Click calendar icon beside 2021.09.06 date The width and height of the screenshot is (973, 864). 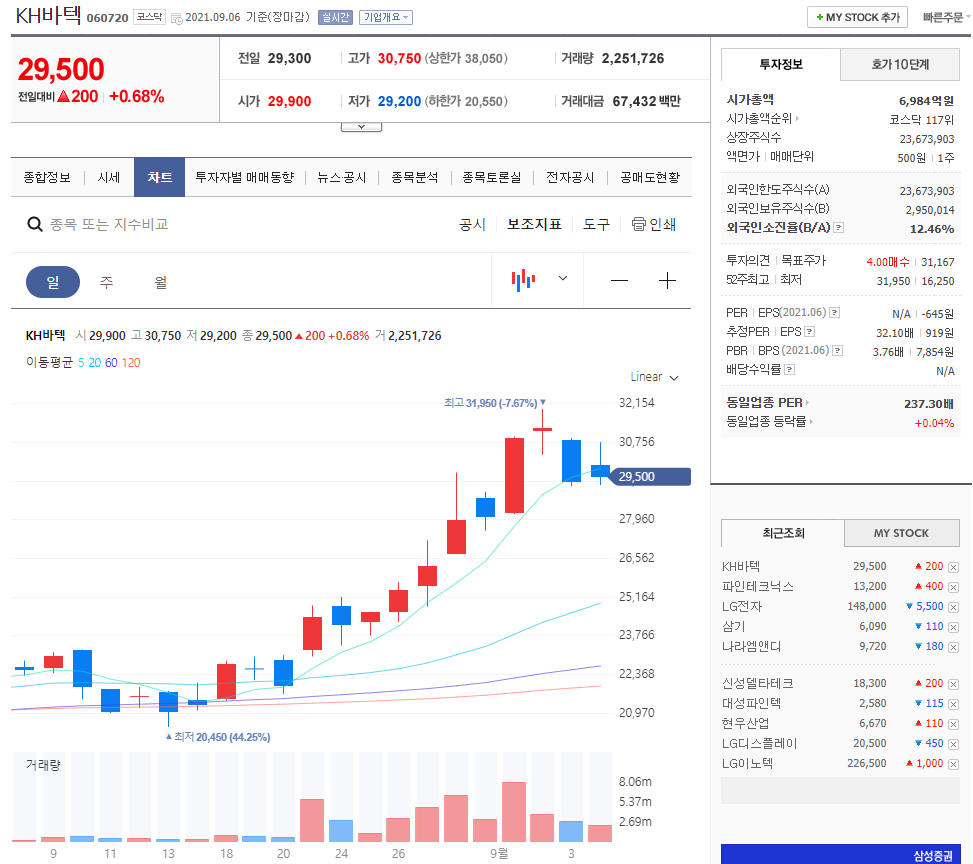click(x=176, y=18)
